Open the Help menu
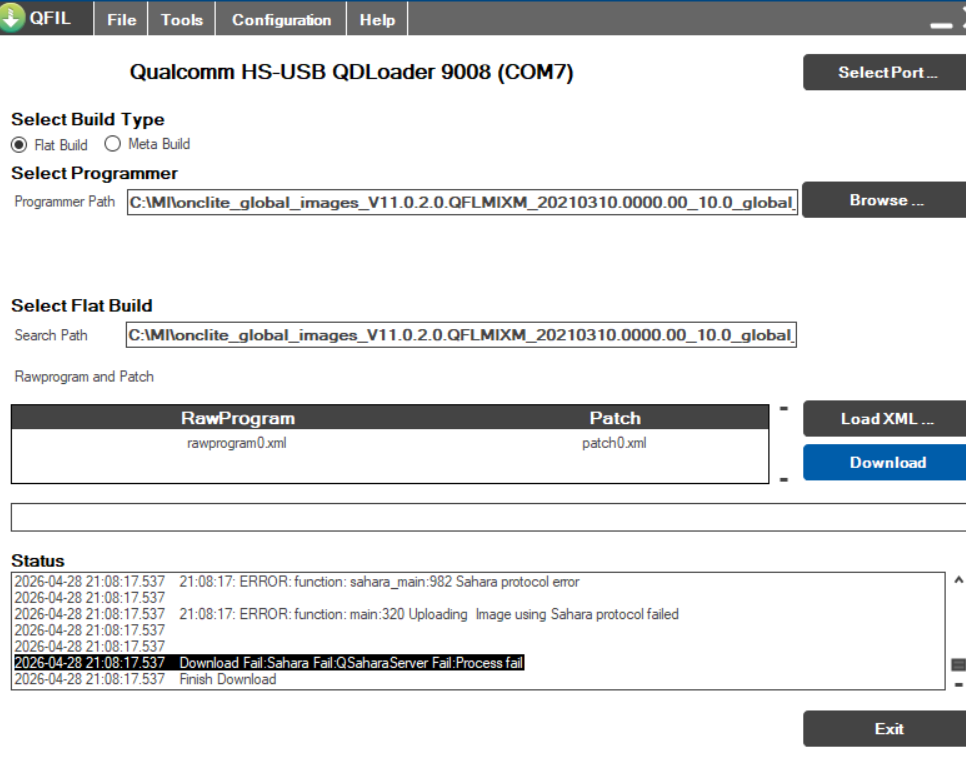 click(377, 19)
